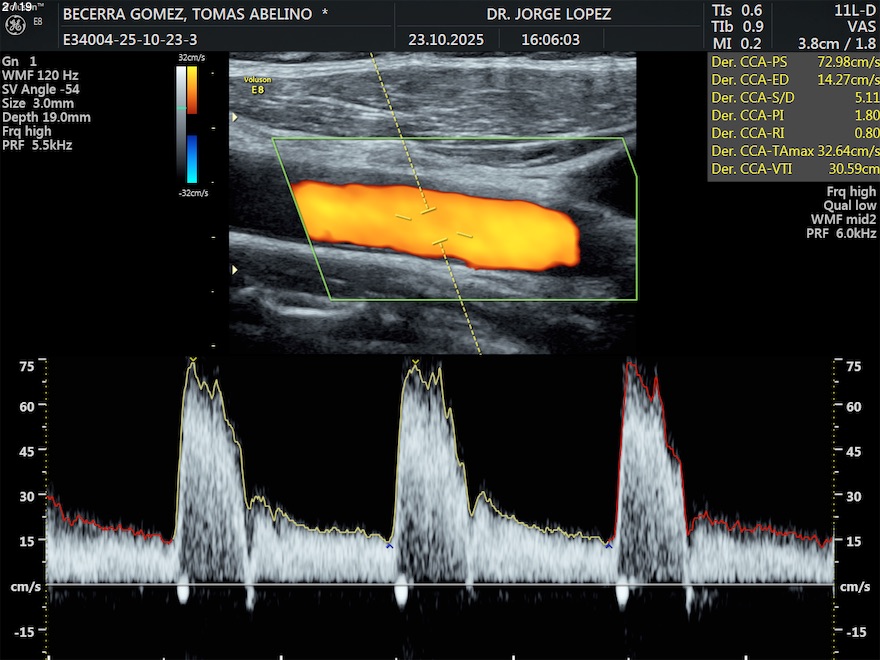Click the red-orange color velocity scale bar
This screenshot has height=660, width=880.
[x=191, y=91]
